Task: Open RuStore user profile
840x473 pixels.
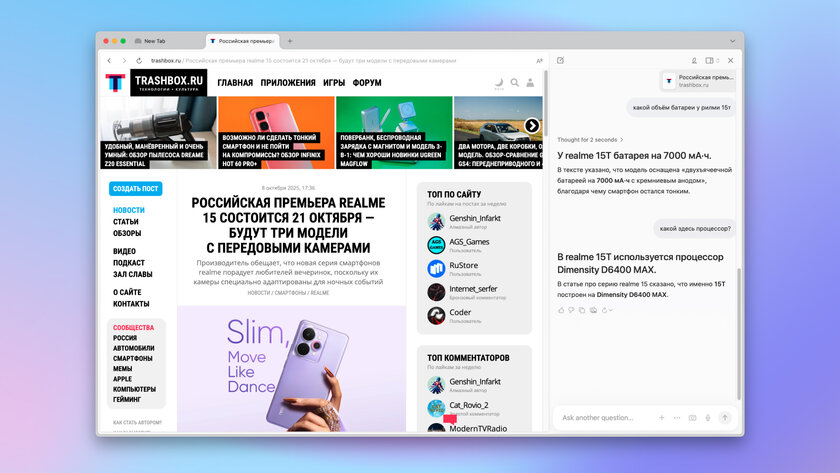Action: coord(463,265)
